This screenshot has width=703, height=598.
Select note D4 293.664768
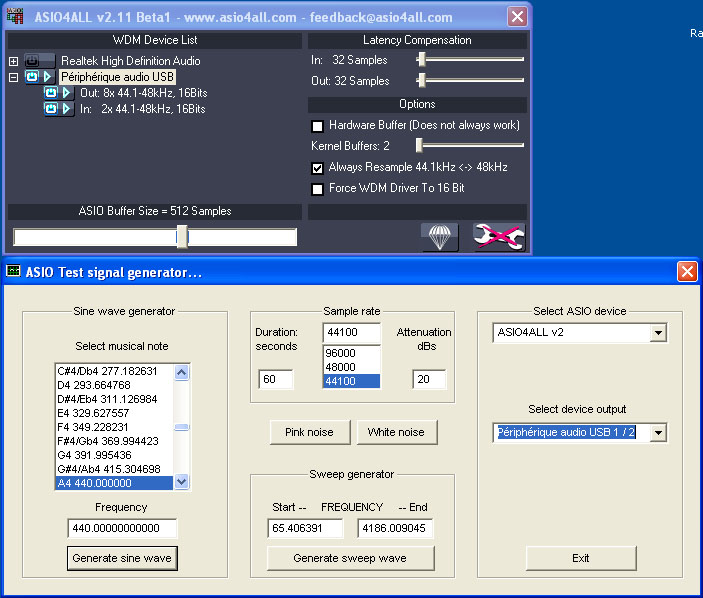(114, 385)
